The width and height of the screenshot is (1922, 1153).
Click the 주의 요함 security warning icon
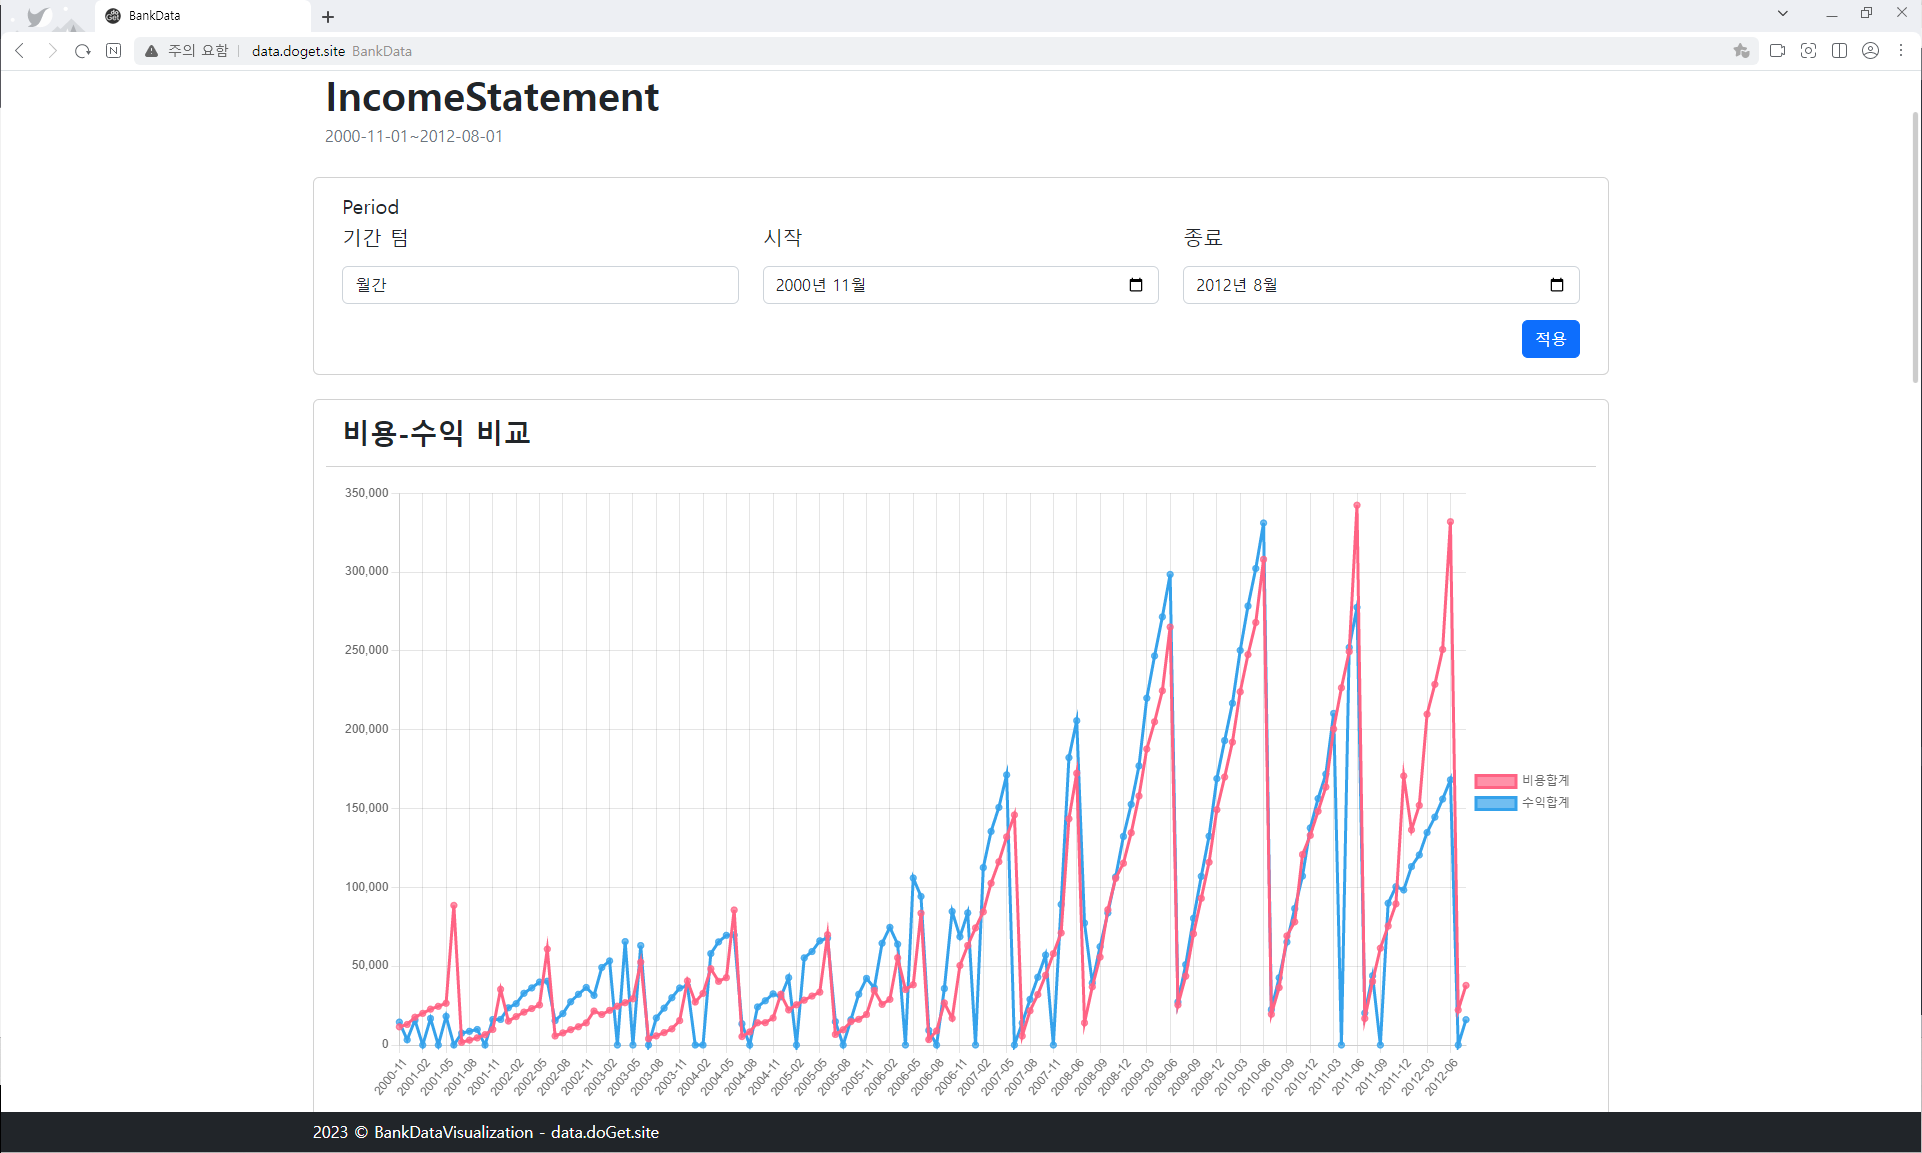click(151, 50)
